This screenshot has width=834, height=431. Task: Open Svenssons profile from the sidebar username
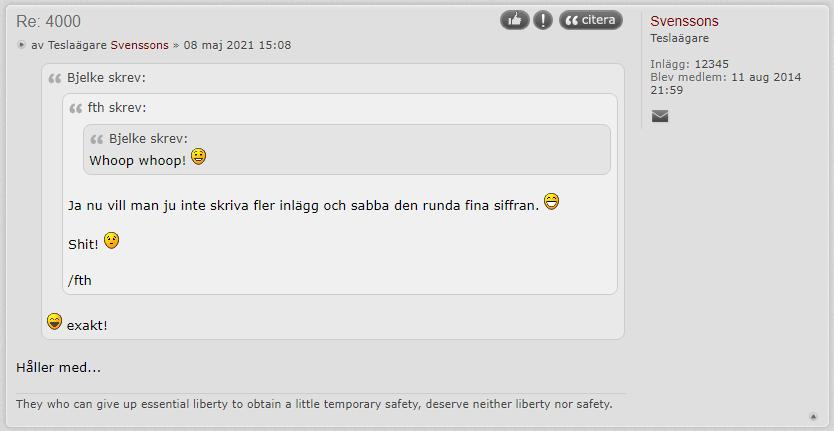pos(684,21)
